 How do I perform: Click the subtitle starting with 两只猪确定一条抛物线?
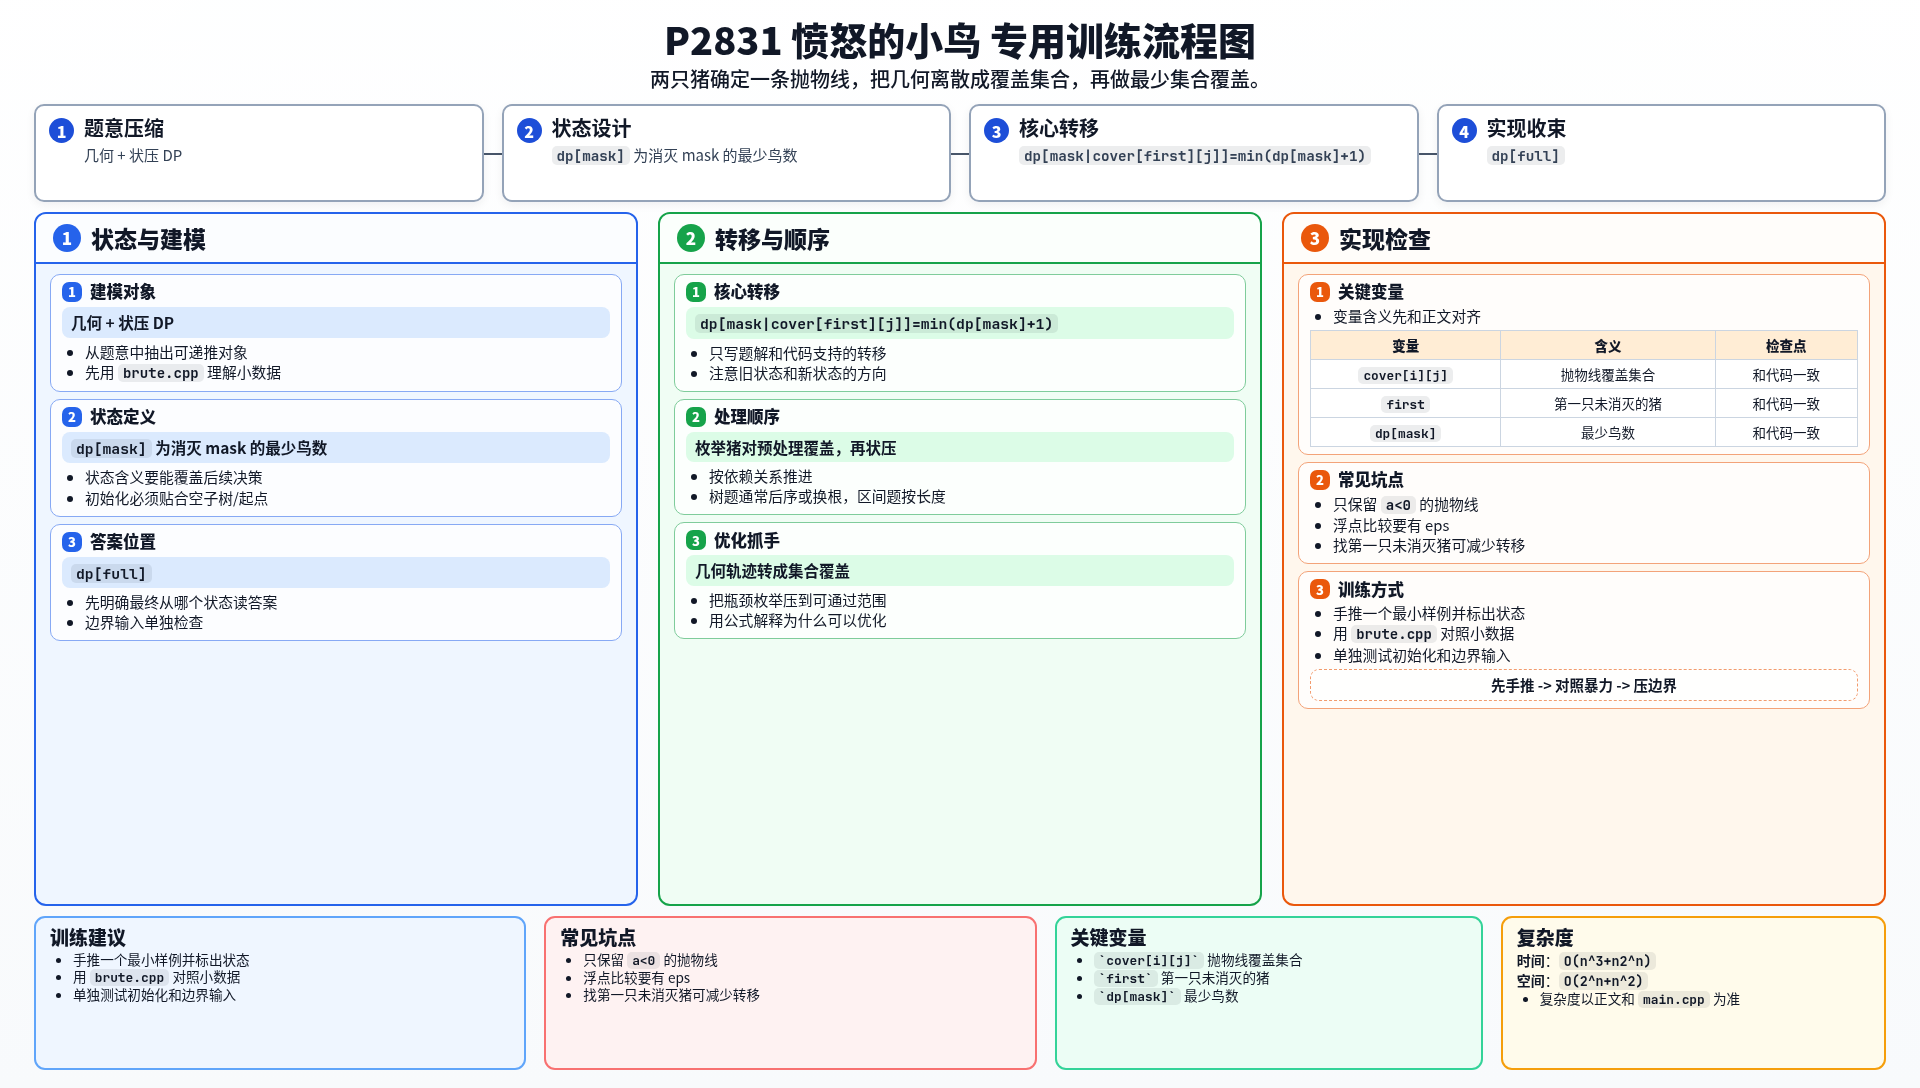960,80
